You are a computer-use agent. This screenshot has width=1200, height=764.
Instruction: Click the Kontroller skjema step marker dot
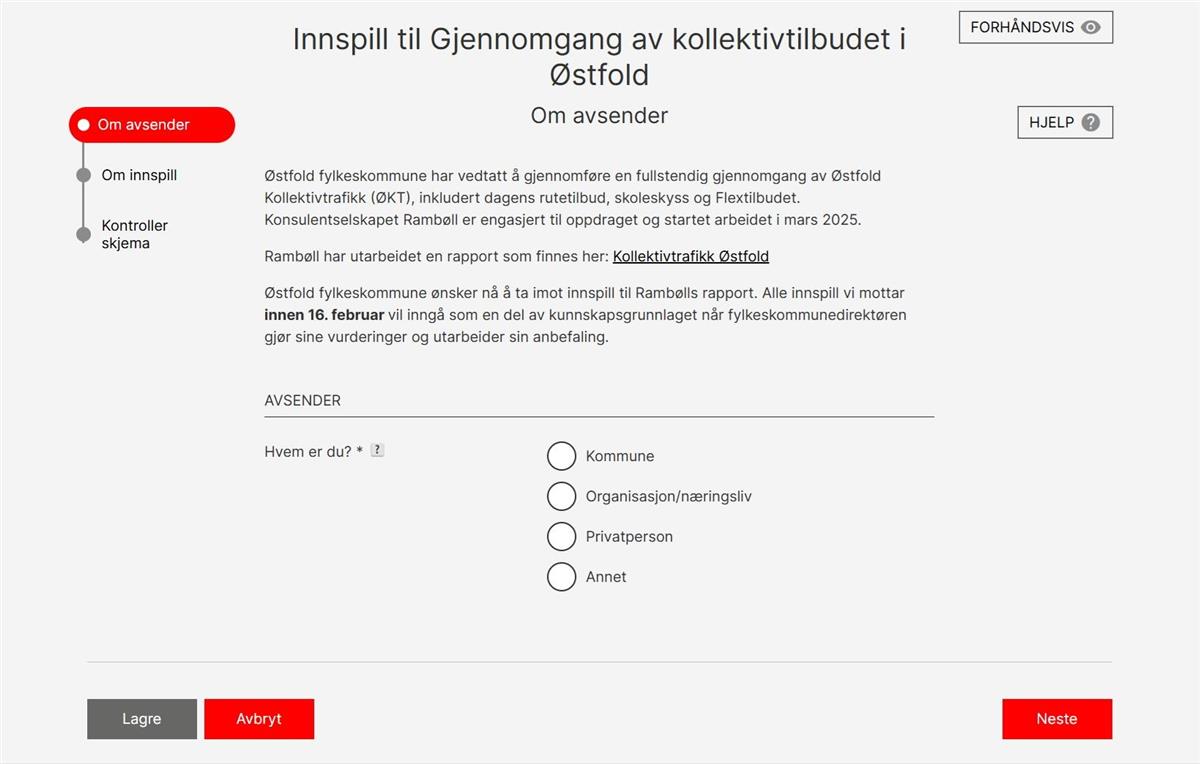point(84,235)
